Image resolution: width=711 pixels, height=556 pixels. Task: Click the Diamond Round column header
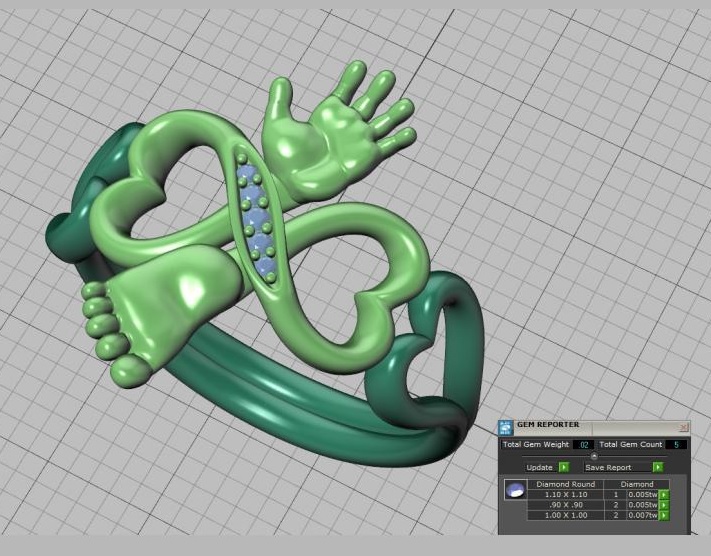coord(565,484)
